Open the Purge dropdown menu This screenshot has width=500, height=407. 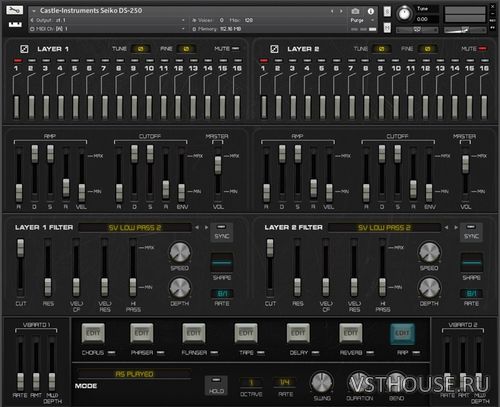coord(362,20)
